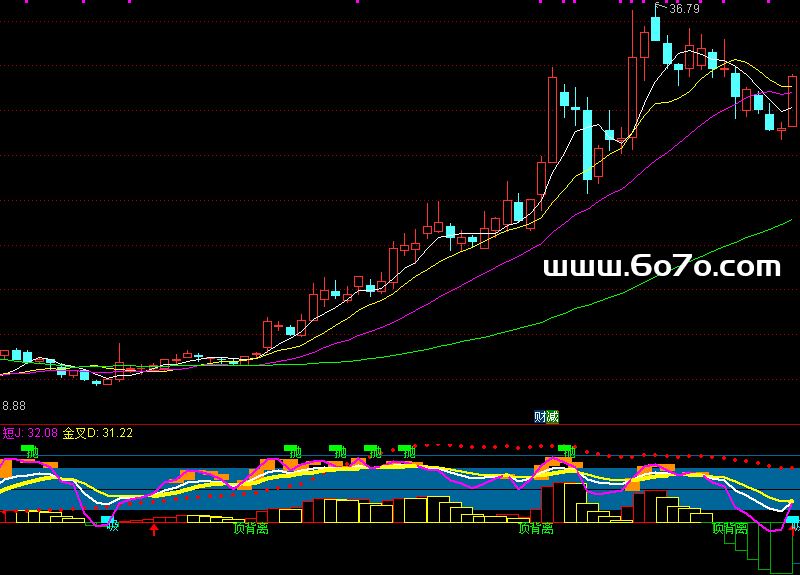The image size is (800, 575).
Task: Click the red up-arrow buy signal
Action: click(154, 528)
